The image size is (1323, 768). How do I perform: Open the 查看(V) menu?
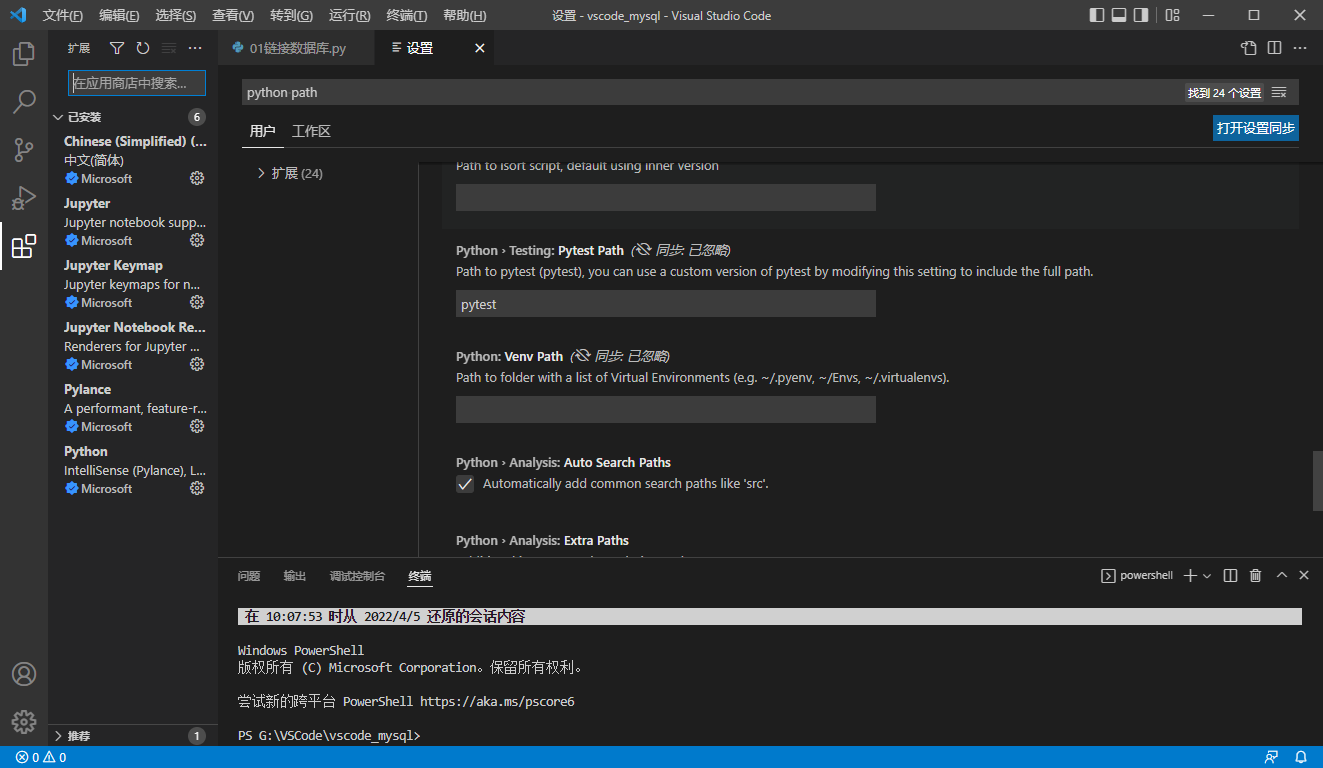(x=233, y=15)
